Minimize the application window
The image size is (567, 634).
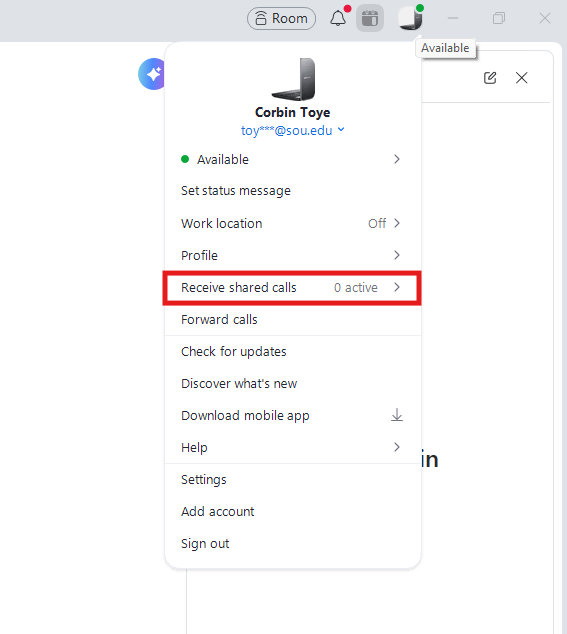click(x=453, y=18)
